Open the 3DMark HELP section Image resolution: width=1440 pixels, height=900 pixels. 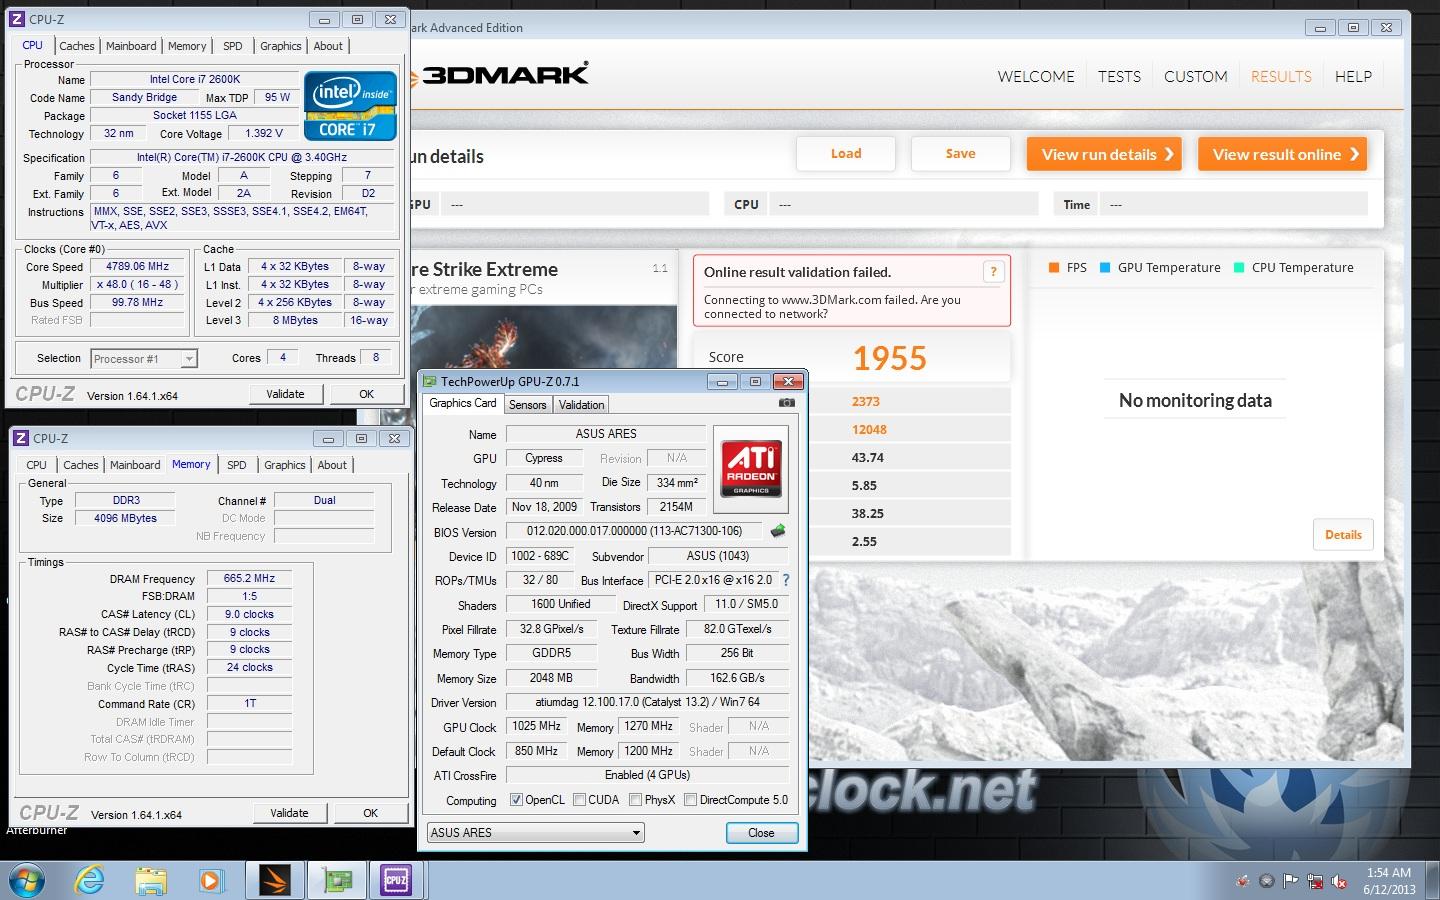(x=1353, y=76)
